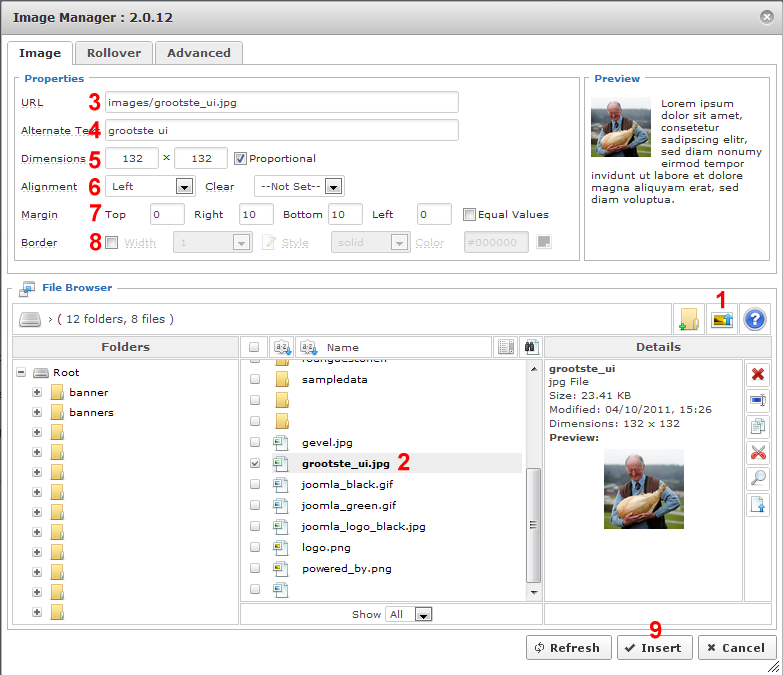
Task: Switch to the Advanced tab
Action: coord(199,53)
